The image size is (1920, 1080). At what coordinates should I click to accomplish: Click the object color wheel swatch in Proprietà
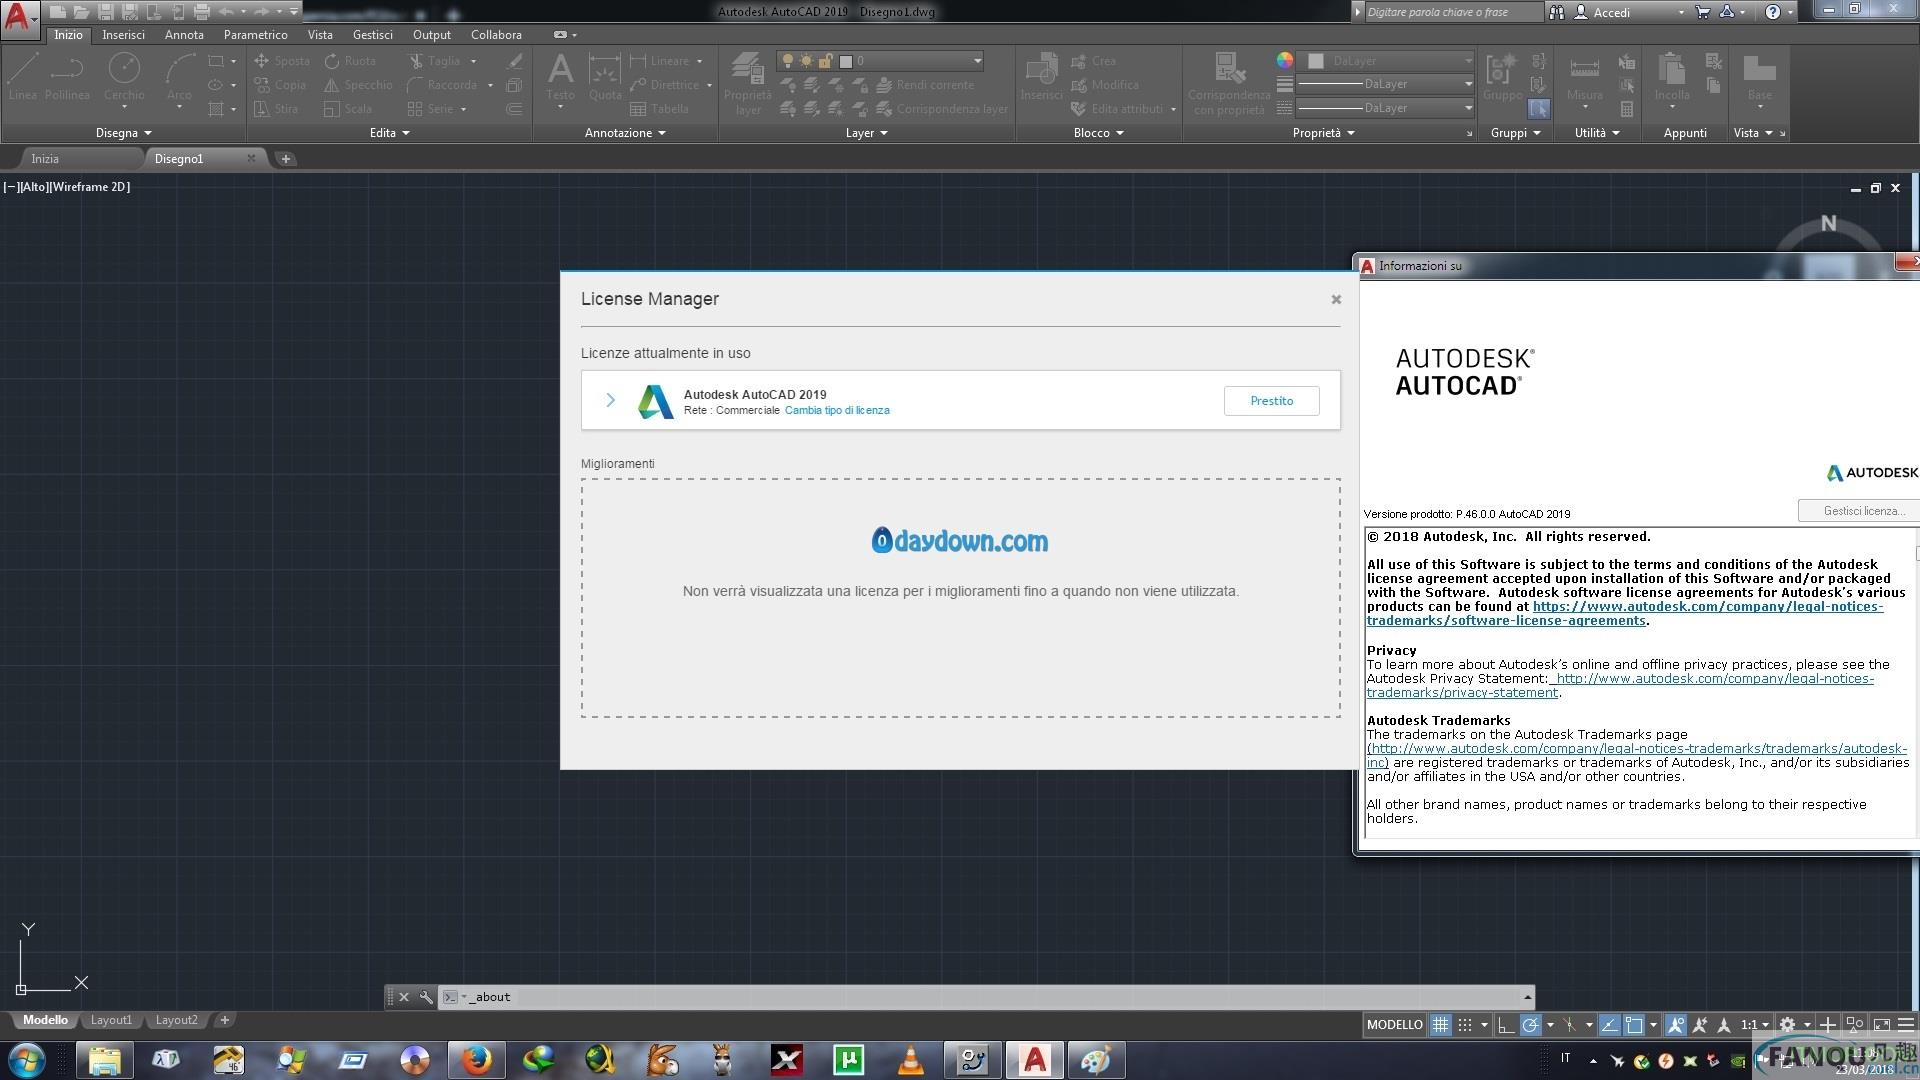pyautogui.click(x=1285, y=60)
